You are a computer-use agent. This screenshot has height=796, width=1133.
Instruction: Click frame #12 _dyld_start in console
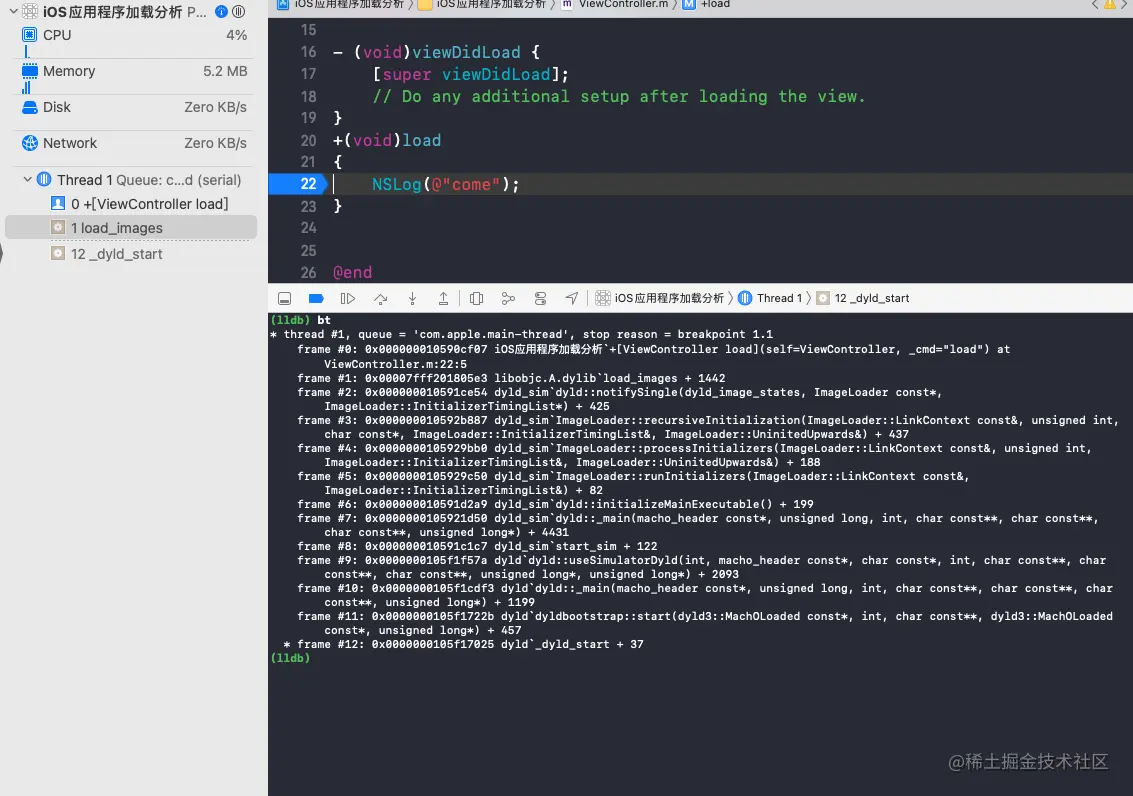tap(470, 644)
